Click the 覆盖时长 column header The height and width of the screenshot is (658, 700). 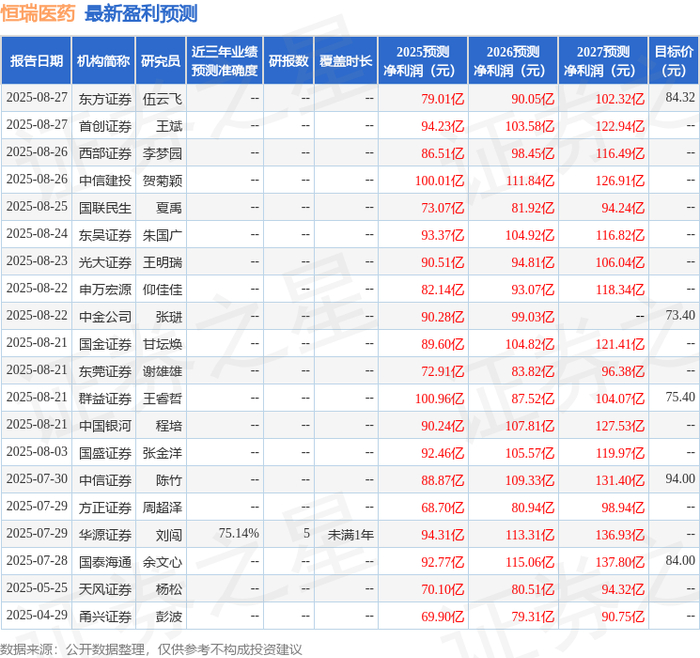point(346,61)
